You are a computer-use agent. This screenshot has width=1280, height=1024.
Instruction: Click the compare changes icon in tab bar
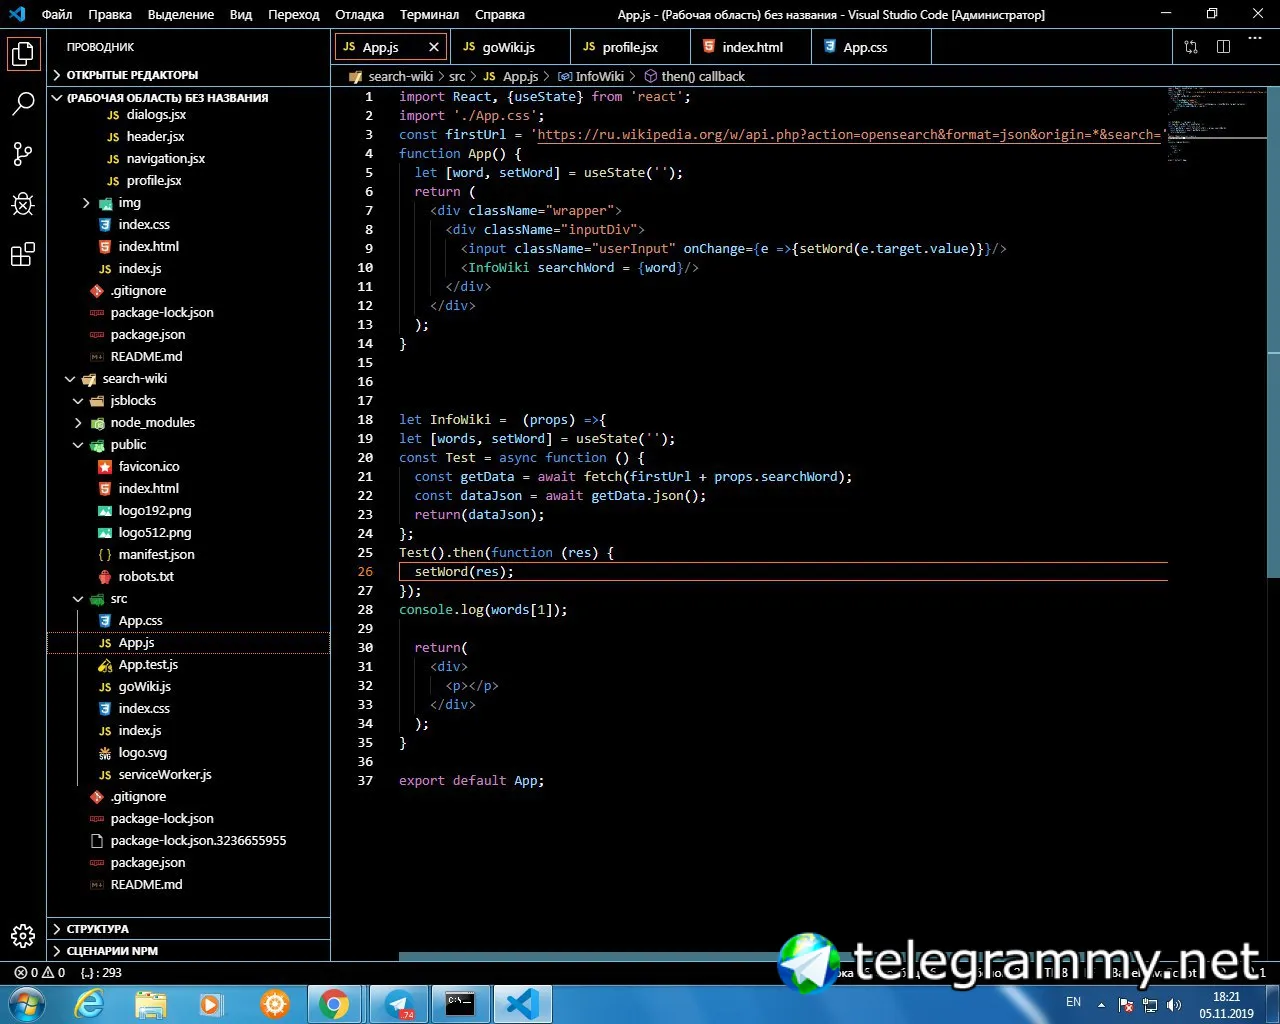1191,47
